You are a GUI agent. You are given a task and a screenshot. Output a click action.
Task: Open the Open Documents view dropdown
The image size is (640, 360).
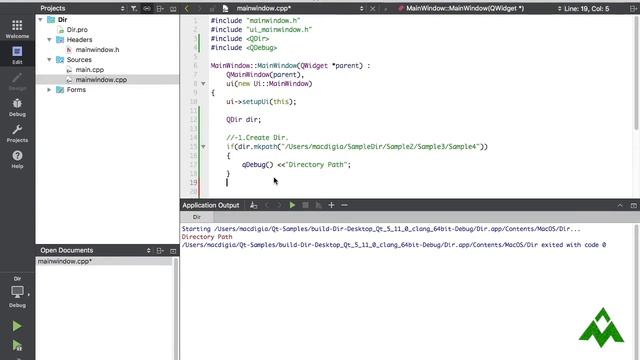(149, 251)
